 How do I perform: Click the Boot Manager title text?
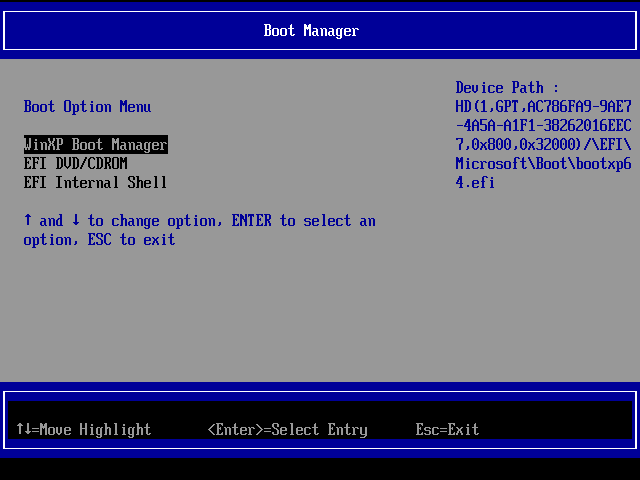click(311, 31)
